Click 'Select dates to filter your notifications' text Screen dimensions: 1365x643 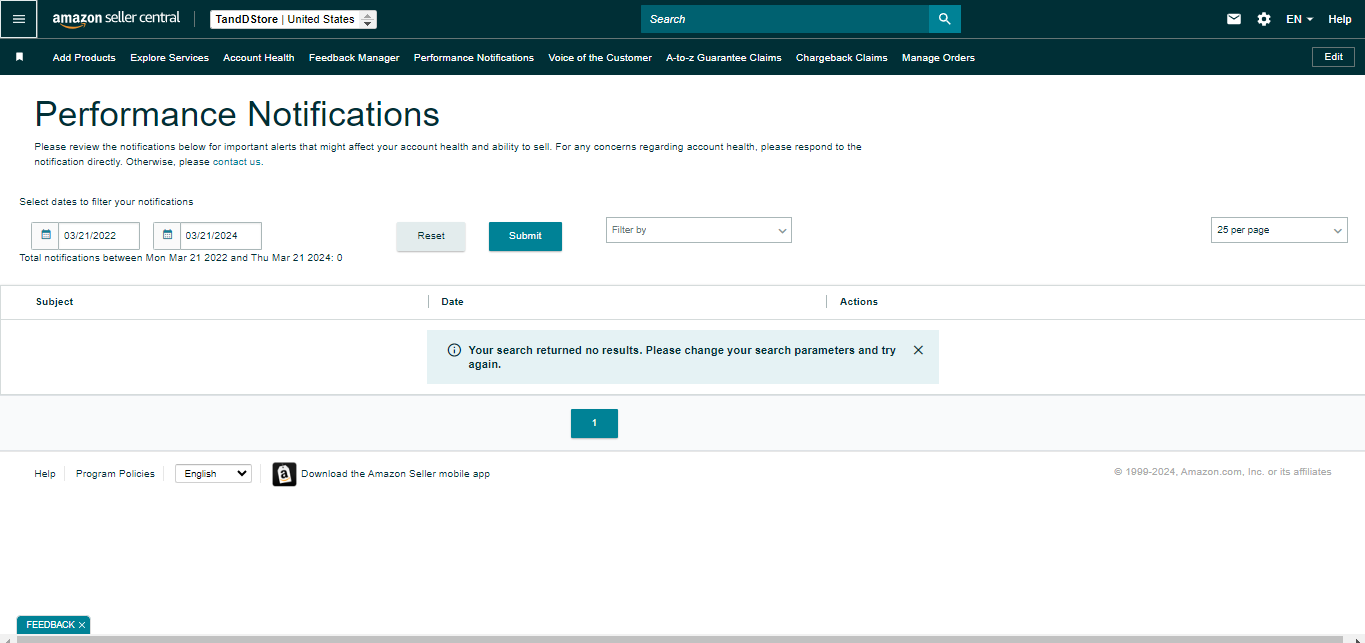(106, 202)
